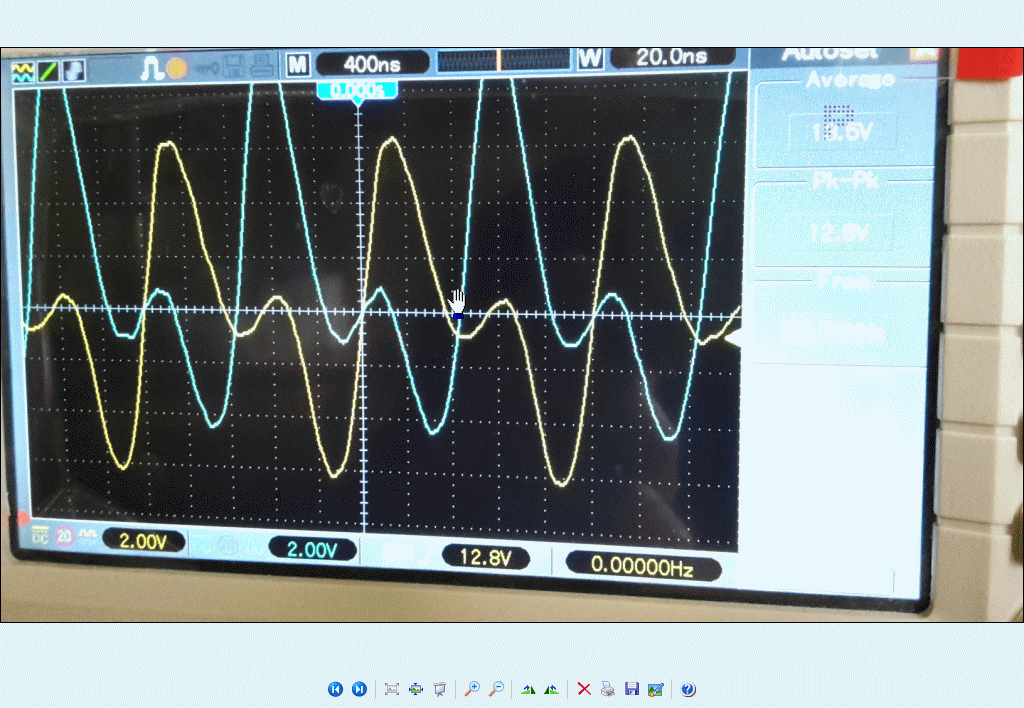The height and width of the screenshot is (708, 1024).
Task: Zoom out of the image
Action: pos(496,689)
